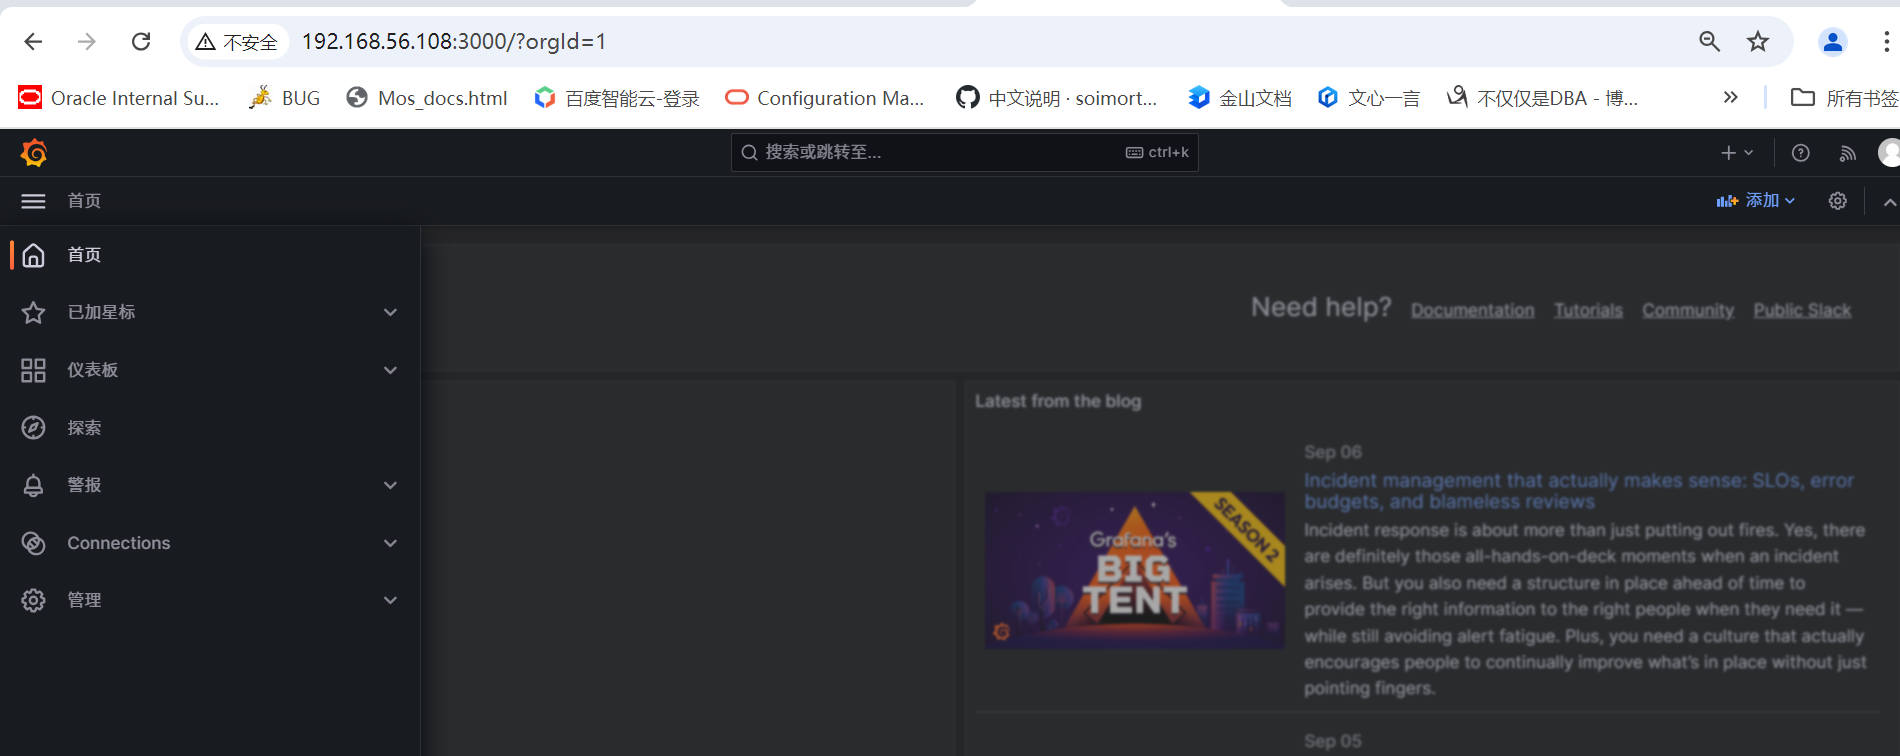This screenshot has height=756, width=1900.
Task: Open the 添加 add panel dropdown
Action: point(1756,201)
